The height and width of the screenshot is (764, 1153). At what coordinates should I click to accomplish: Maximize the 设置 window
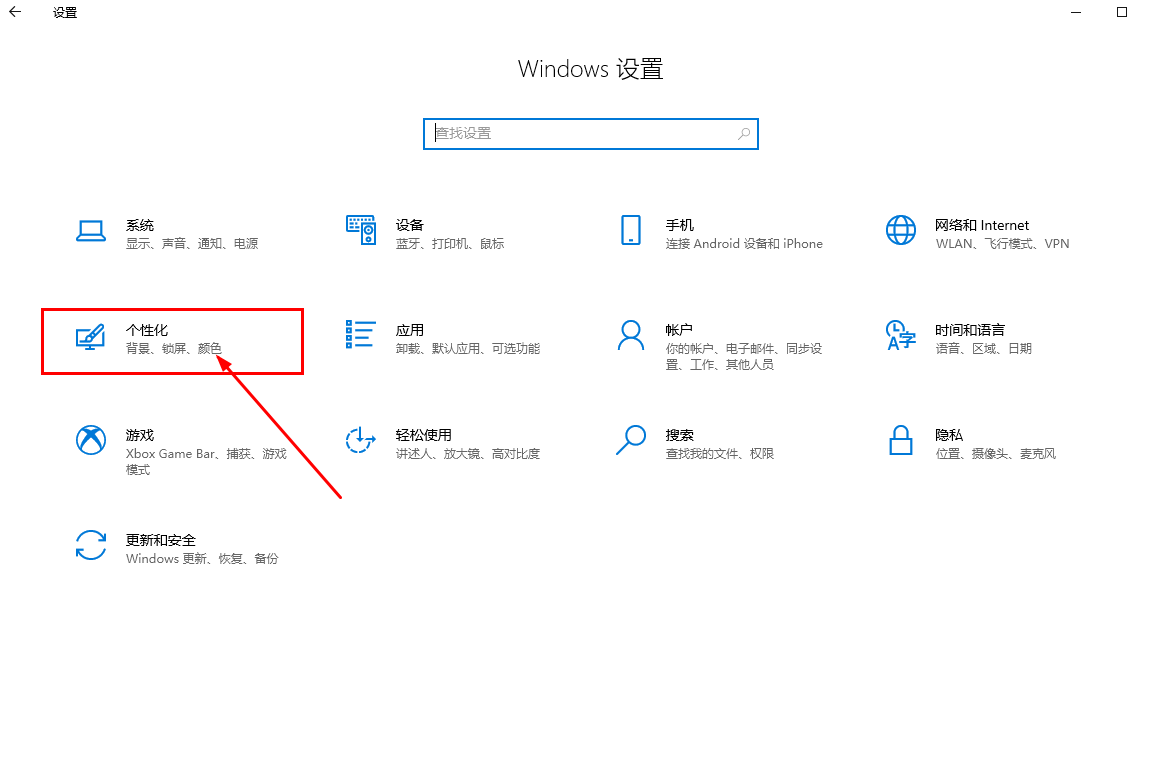(x=1121, y=12)
